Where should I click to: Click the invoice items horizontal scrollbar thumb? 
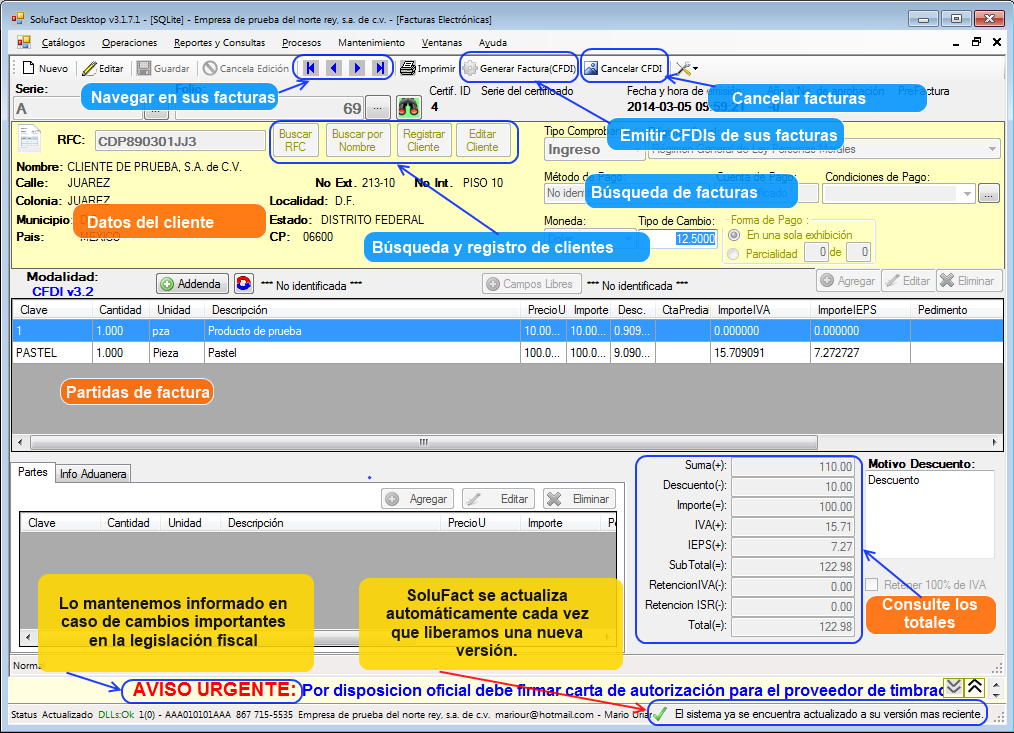[424, 443]
